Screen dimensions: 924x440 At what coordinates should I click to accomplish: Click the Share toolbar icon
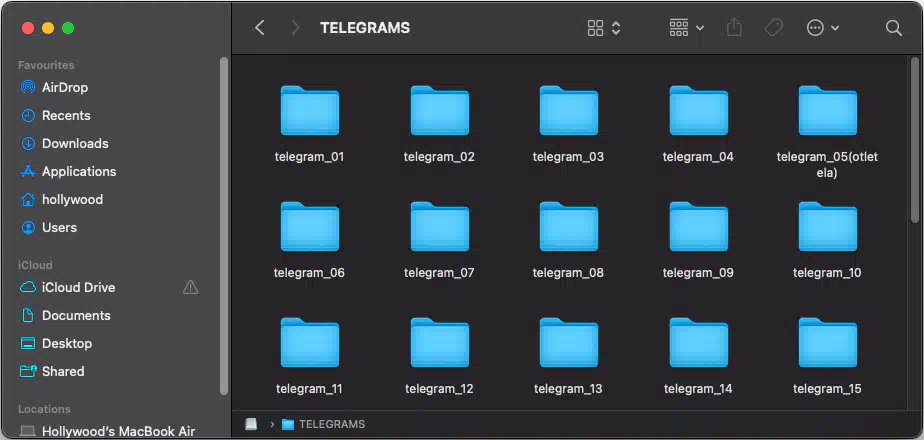tap(734, 28)
